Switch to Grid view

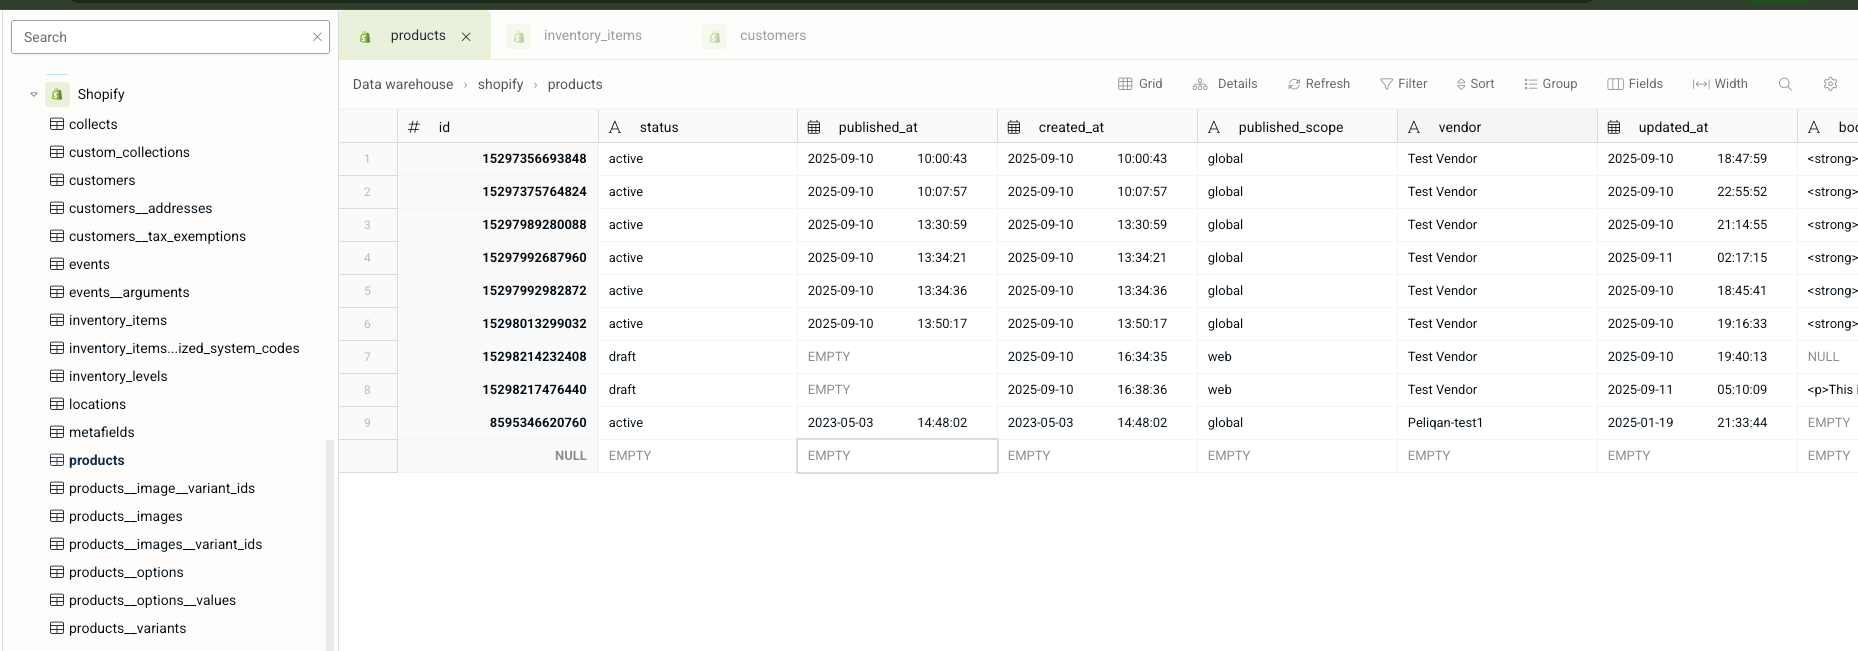(x=1140, y=84)
